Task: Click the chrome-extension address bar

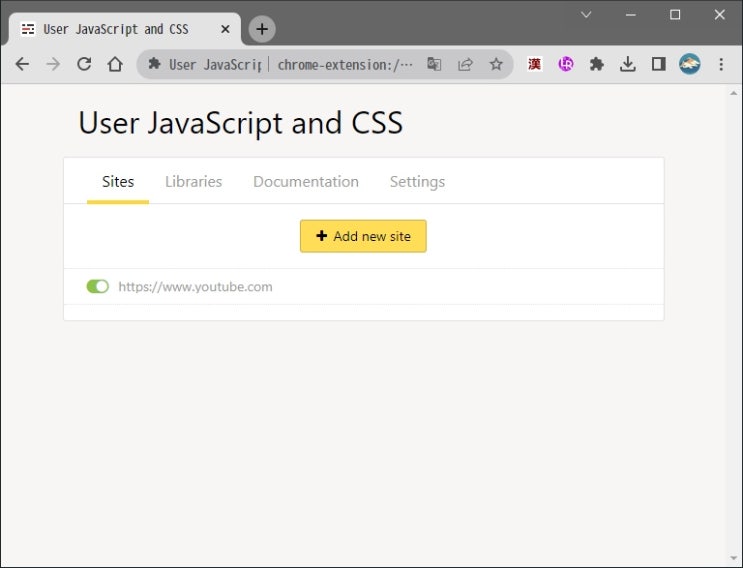Action: pos(345,64)
